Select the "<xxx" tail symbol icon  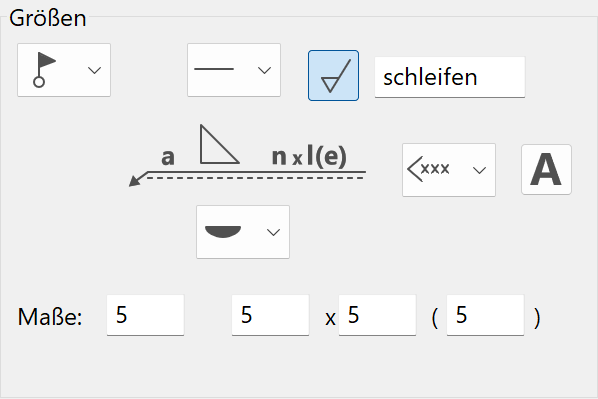click(x=428, y=169)
